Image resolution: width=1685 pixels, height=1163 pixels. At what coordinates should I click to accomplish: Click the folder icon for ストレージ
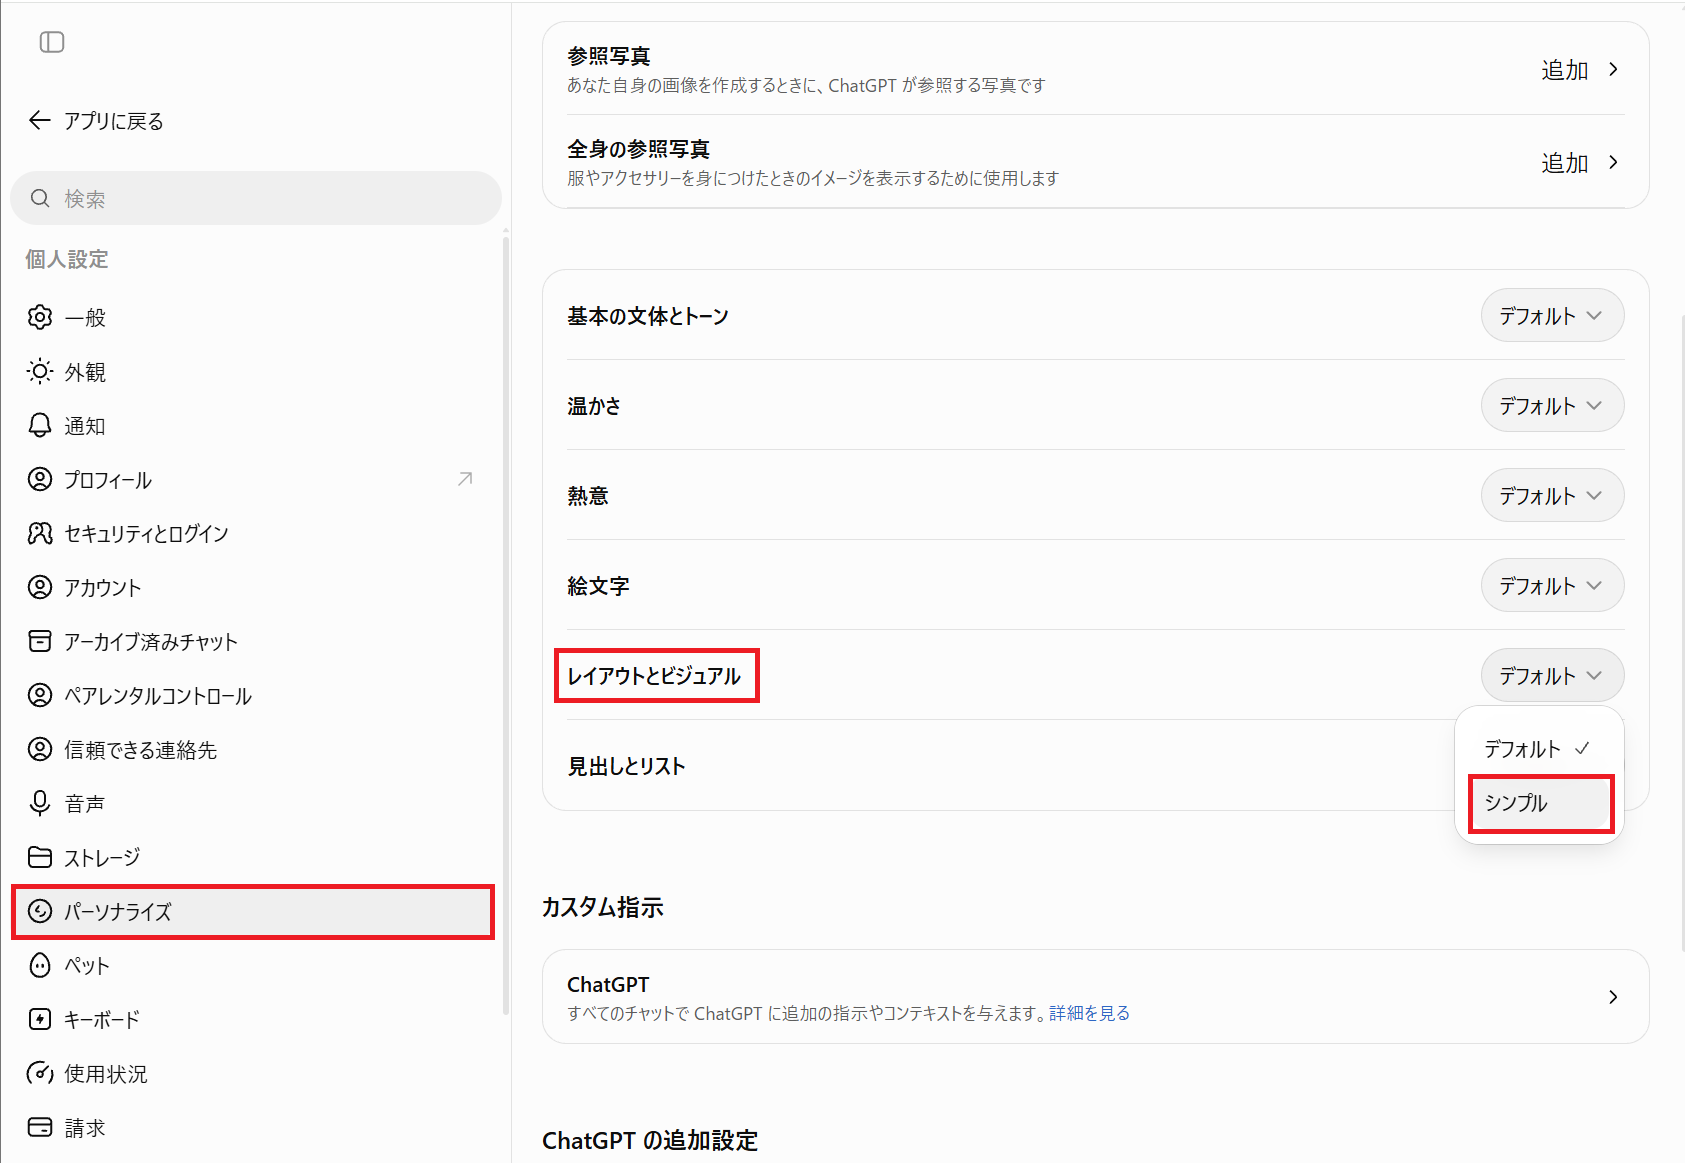click(40, 857)
